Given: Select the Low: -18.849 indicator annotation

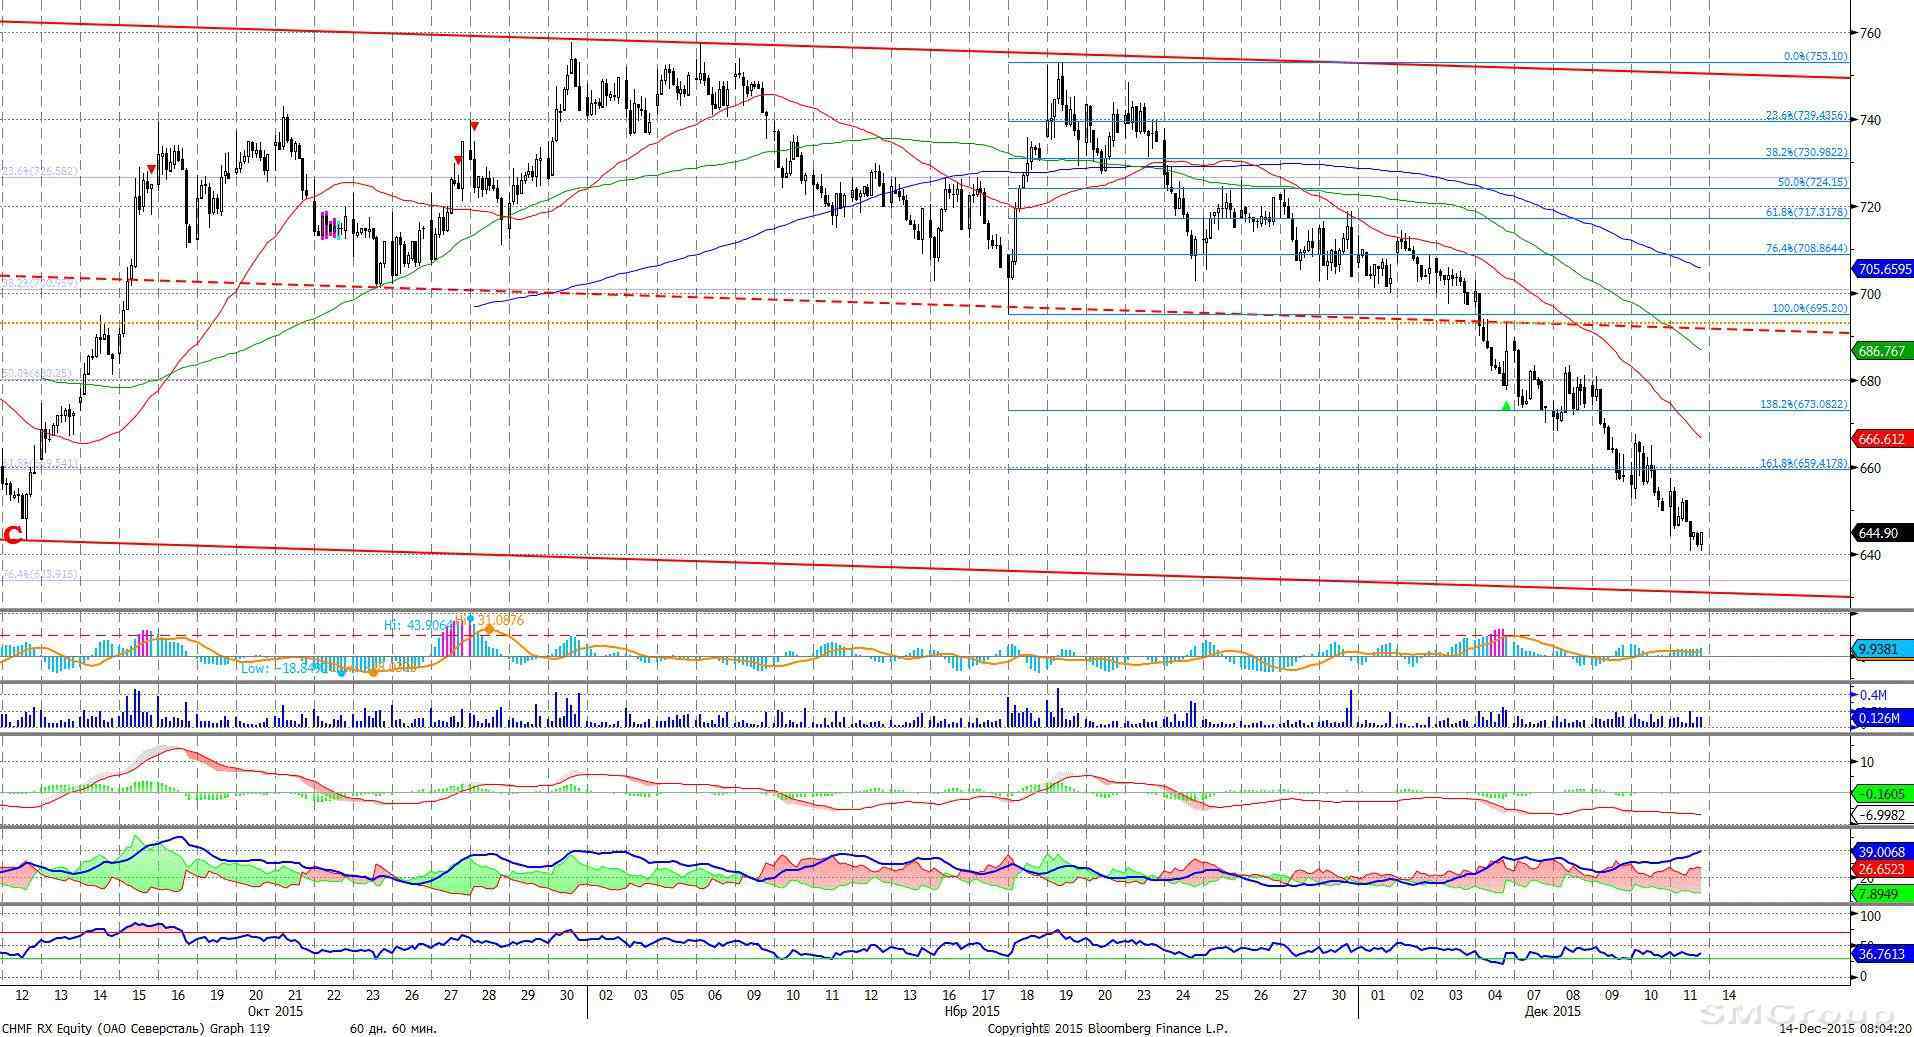Looking at the screenshot, I should (x=283, y=668).
